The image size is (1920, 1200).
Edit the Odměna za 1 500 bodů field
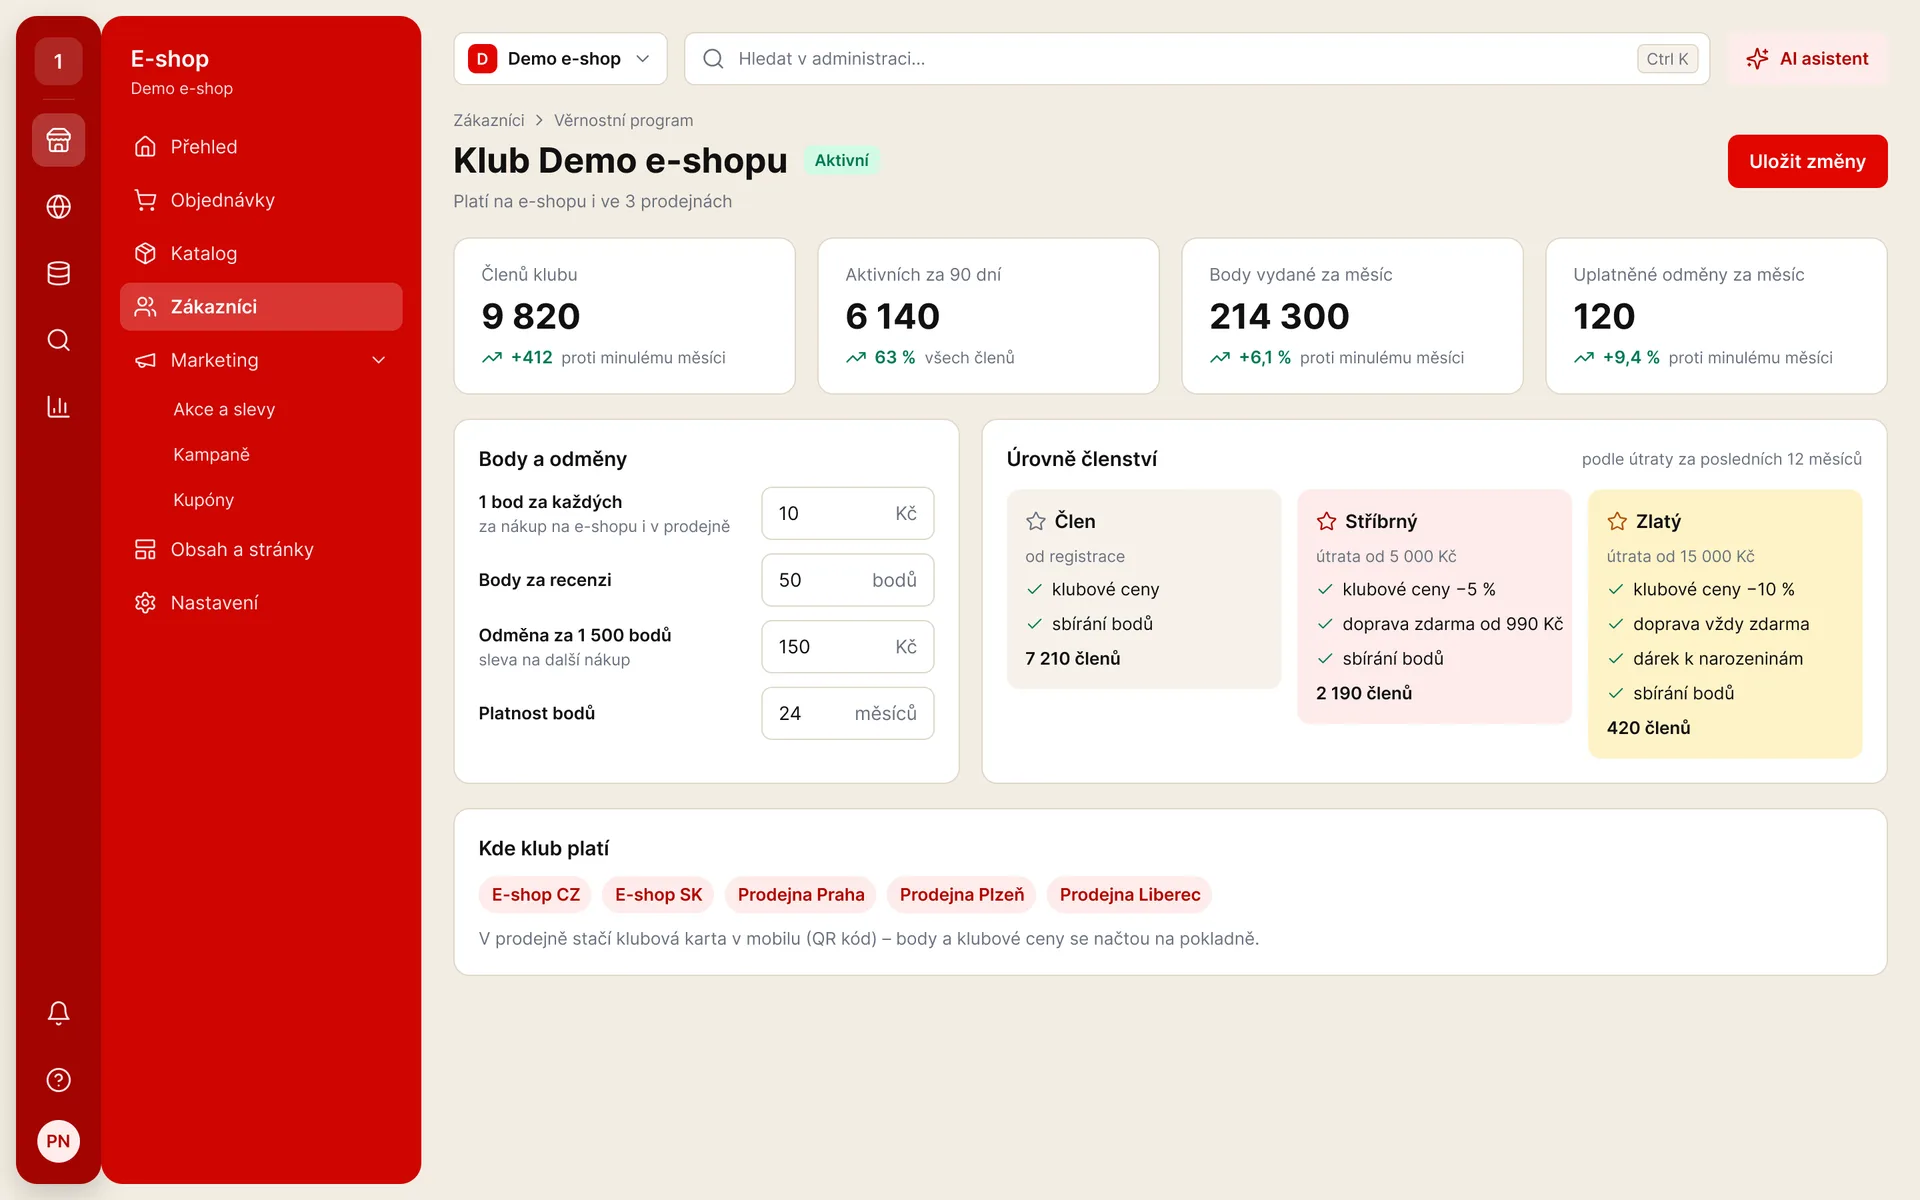point(847,647)
